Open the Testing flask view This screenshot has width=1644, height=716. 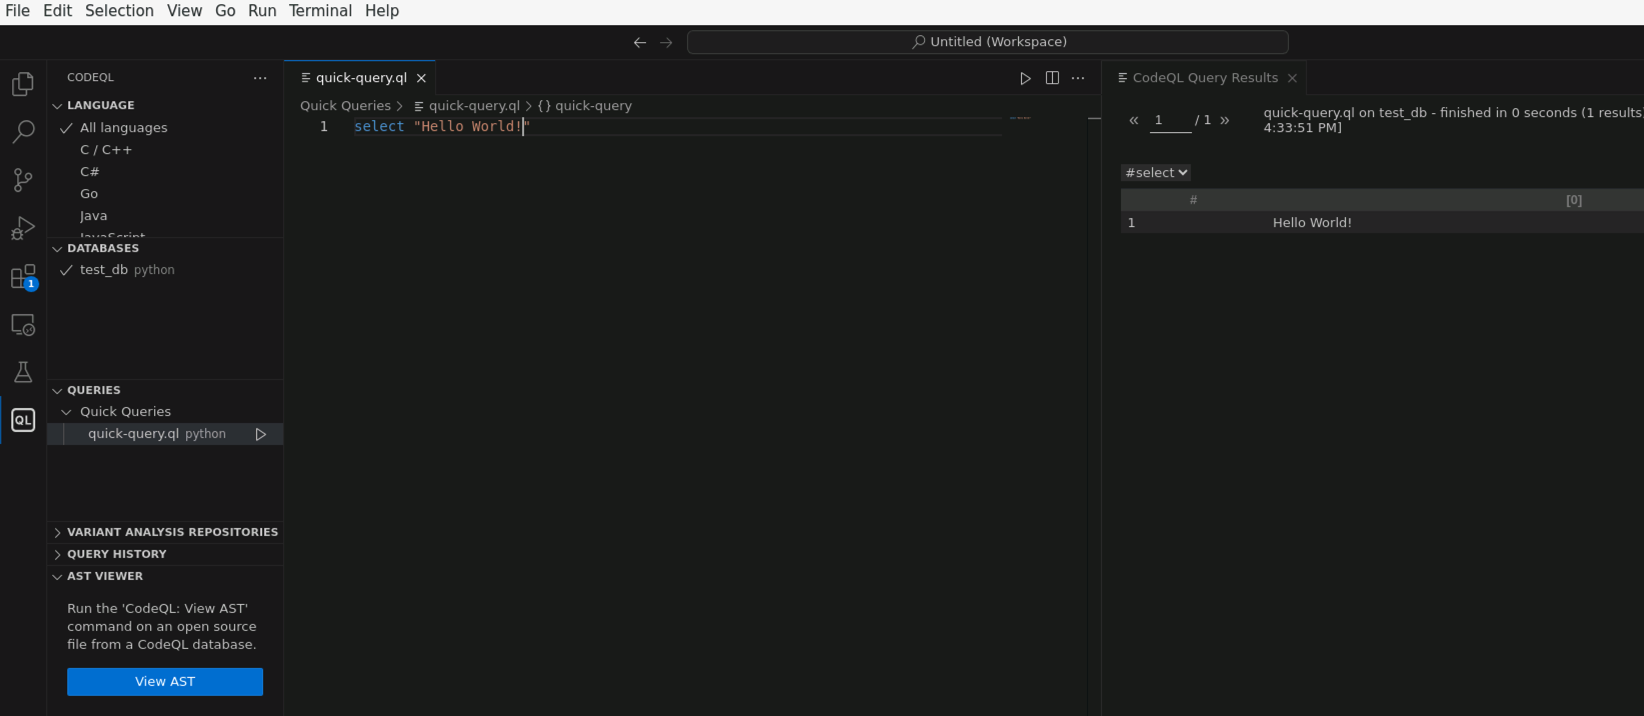(23, 372)
